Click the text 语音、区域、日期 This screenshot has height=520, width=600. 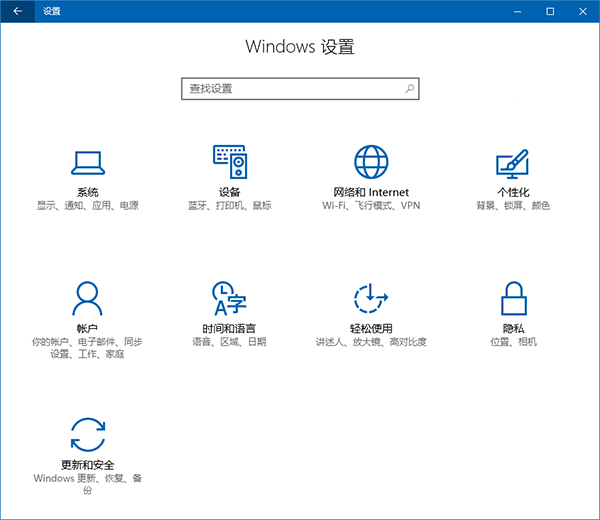229,342
